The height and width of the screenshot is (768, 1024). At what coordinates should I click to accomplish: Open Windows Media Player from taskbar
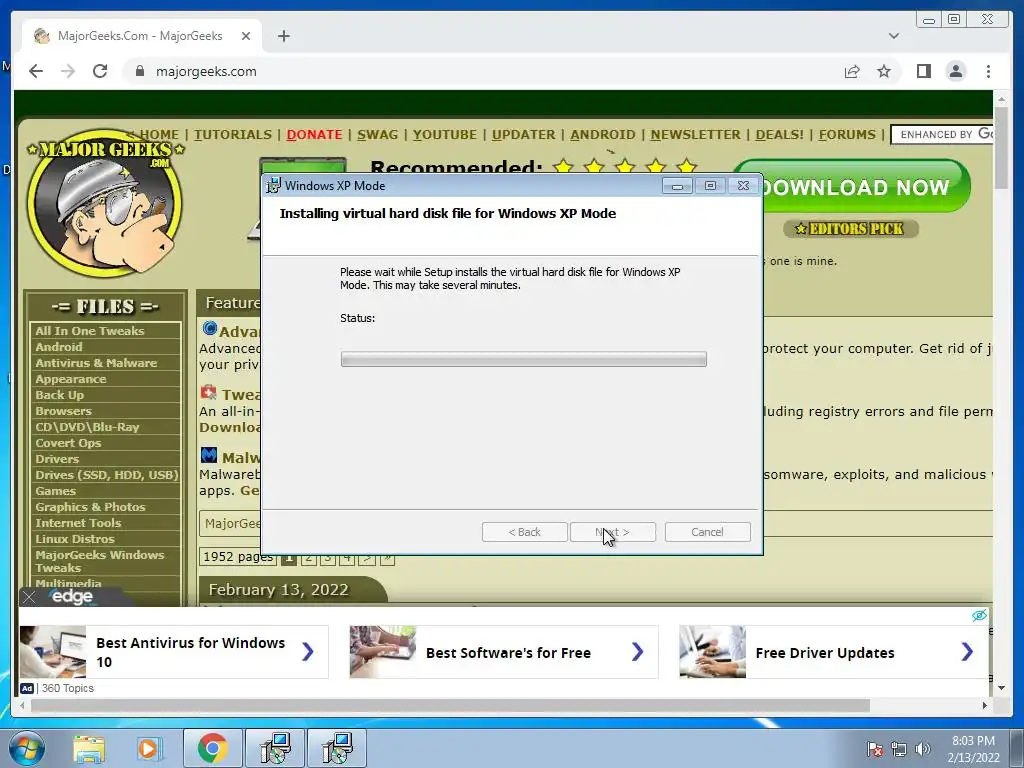click(x=148, y=748)
